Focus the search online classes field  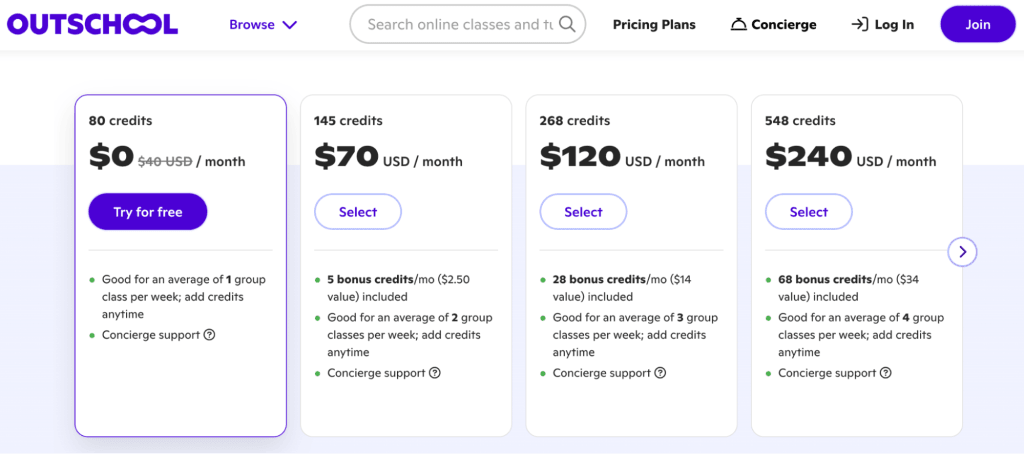pyautogui.click(x=459, y=24)
